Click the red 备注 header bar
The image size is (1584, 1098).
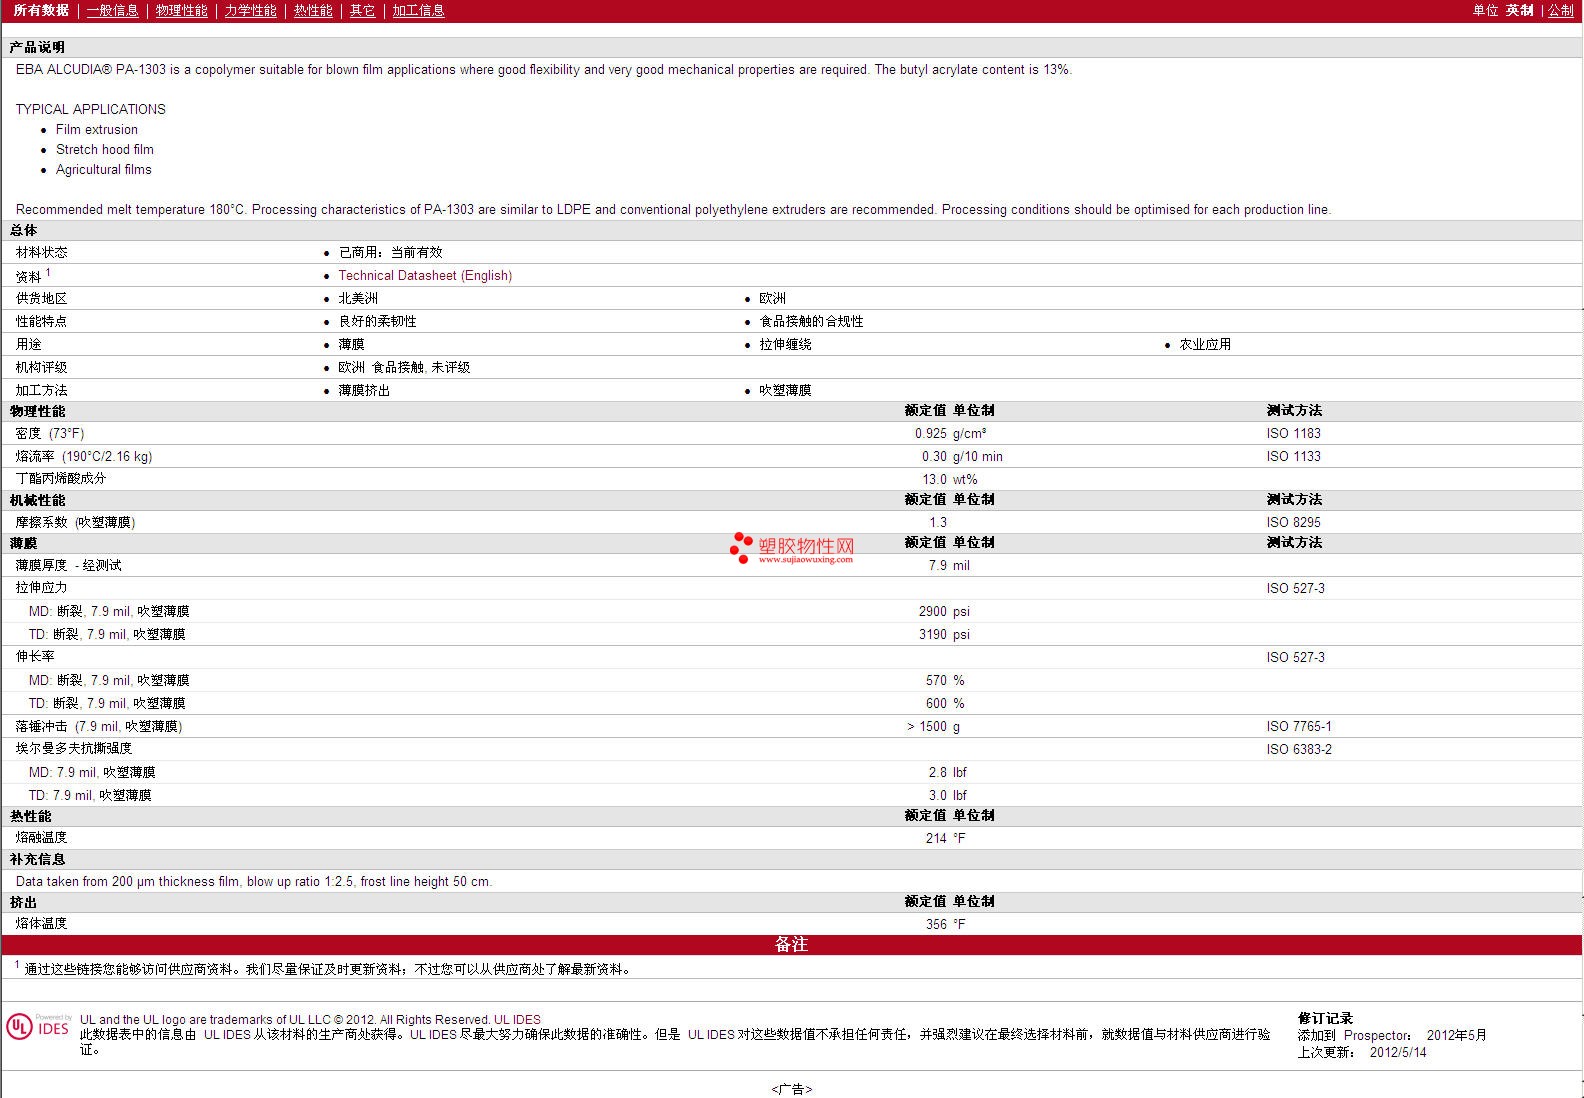pyautogui.click(x=791, y=944)
